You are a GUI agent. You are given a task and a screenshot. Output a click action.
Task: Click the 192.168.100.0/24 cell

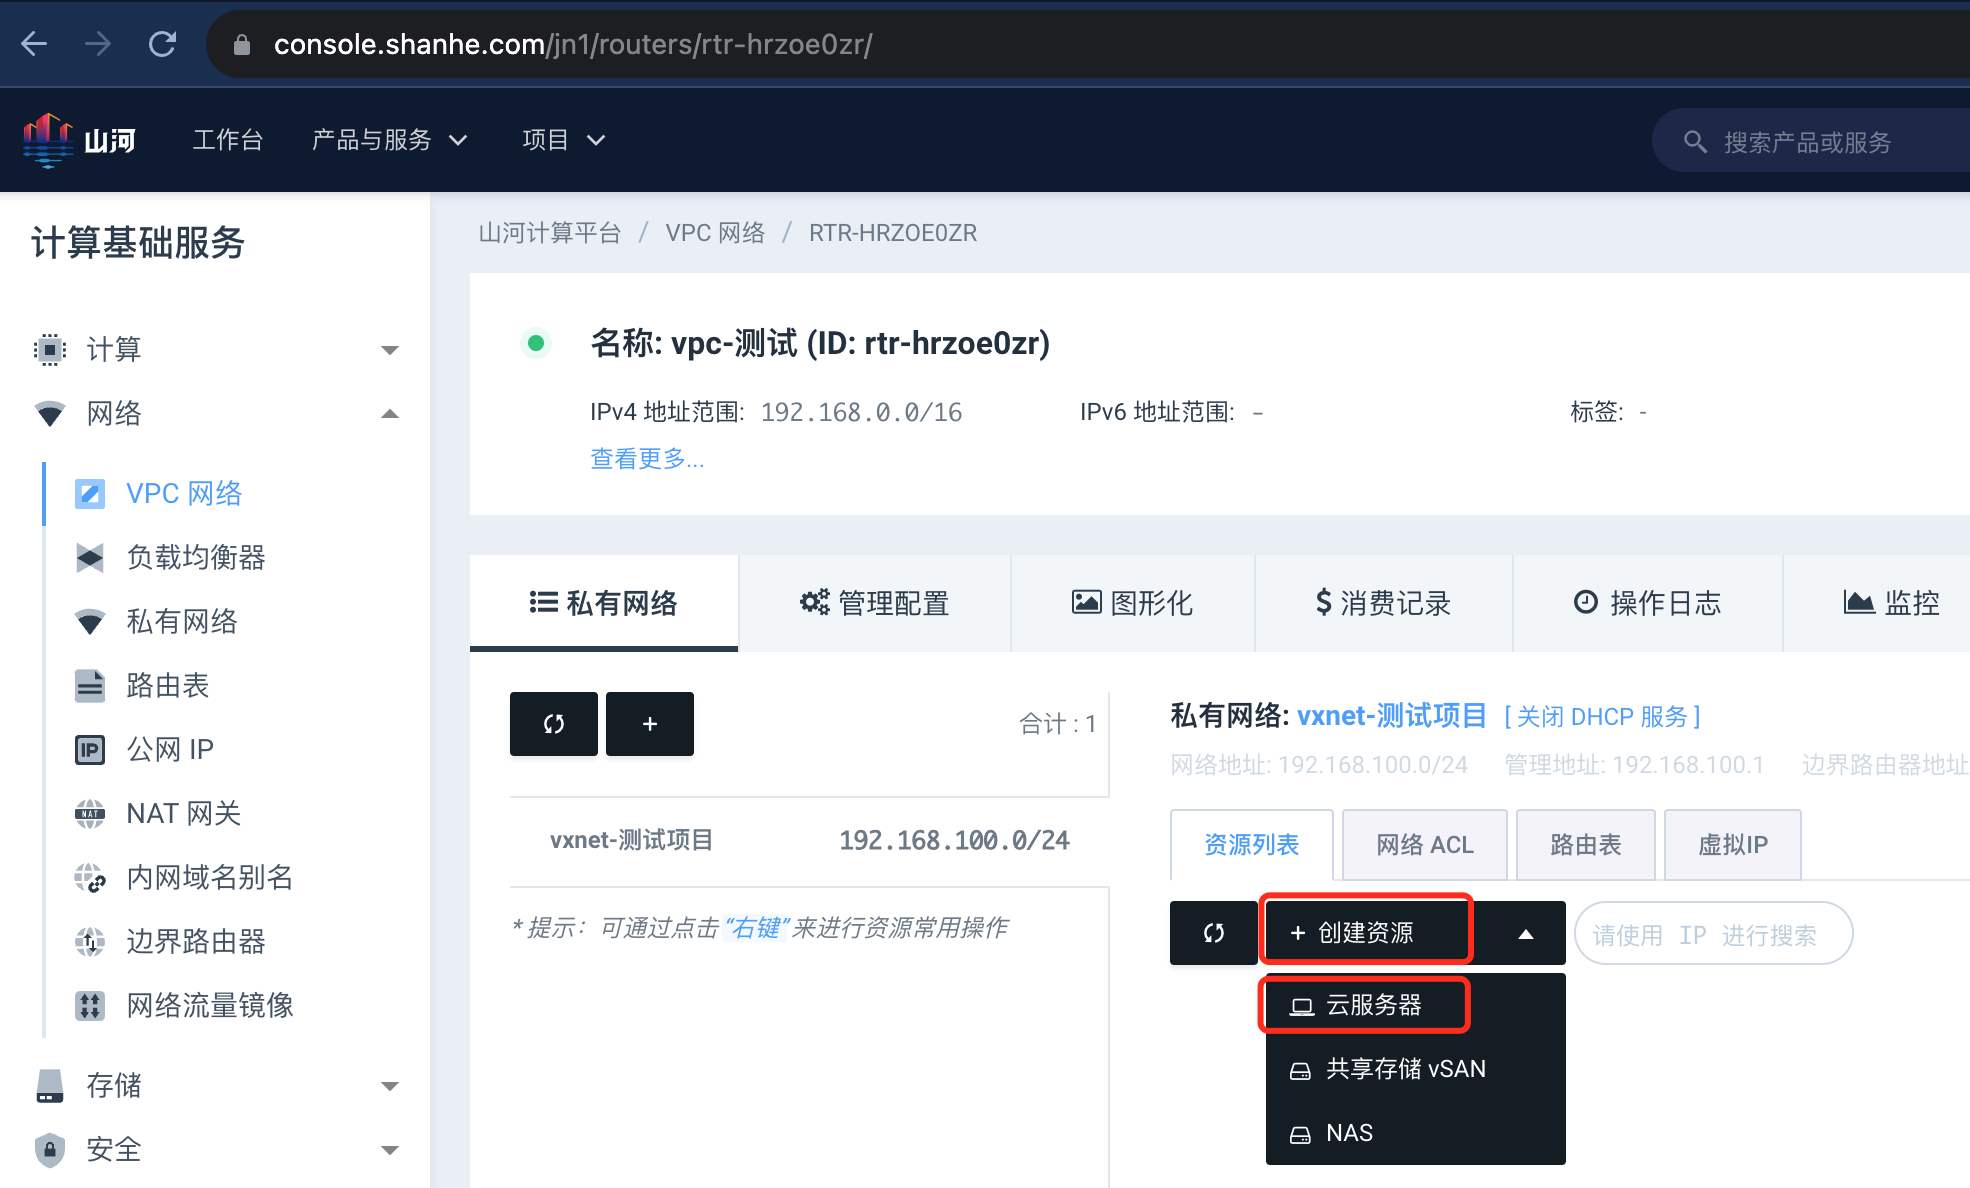tap(954, 841)
